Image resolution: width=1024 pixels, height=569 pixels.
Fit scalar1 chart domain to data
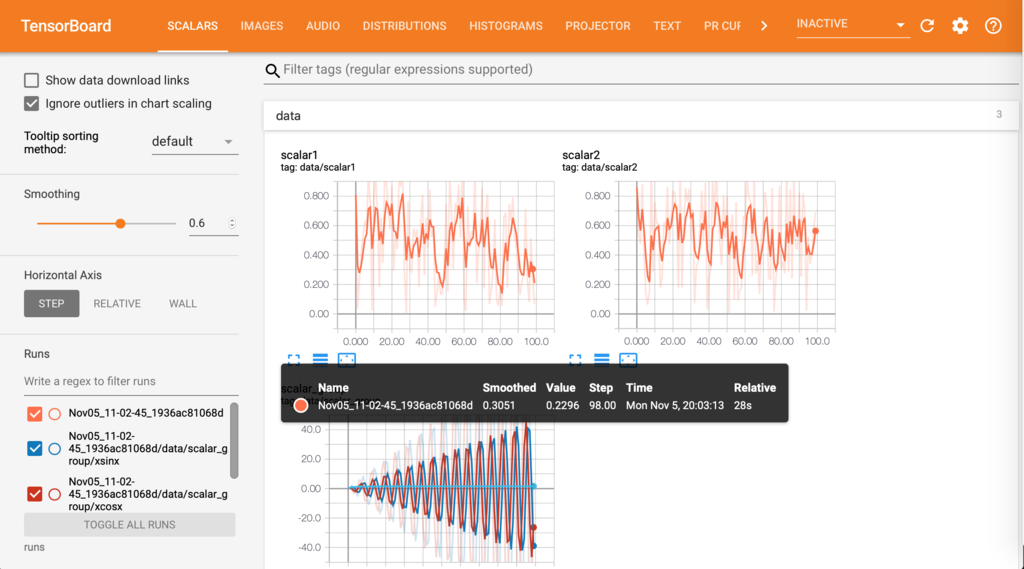tap(347, 359)
